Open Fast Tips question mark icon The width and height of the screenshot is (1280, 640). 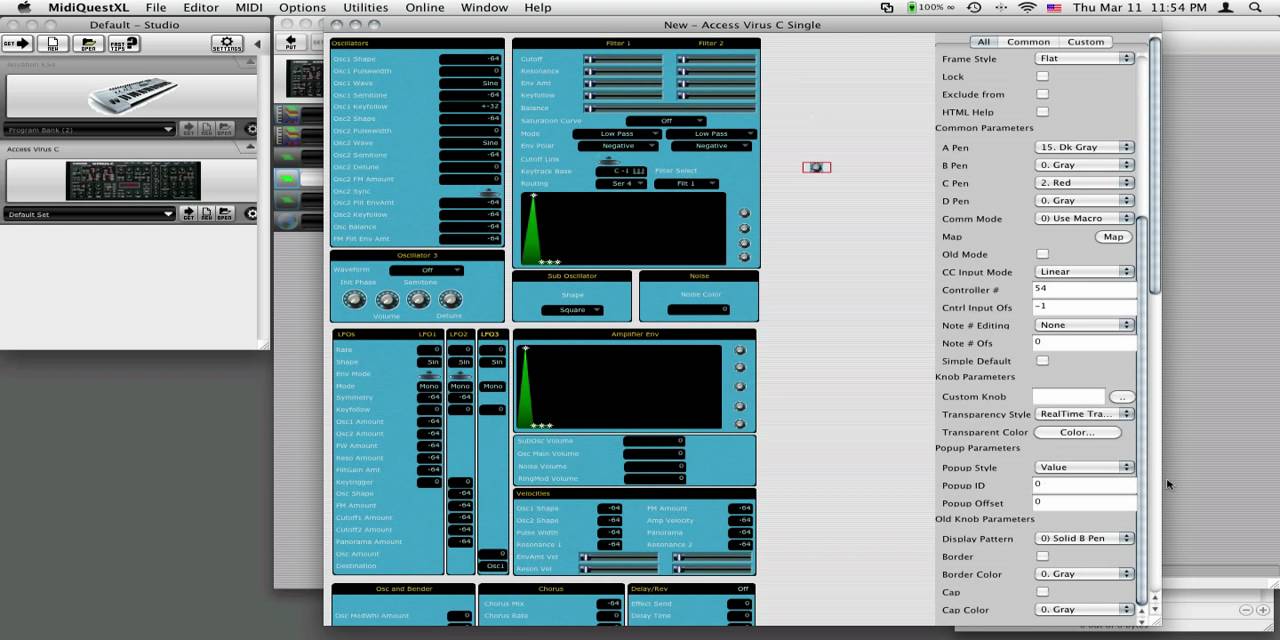pyautogui.click(x=125, y=44)
